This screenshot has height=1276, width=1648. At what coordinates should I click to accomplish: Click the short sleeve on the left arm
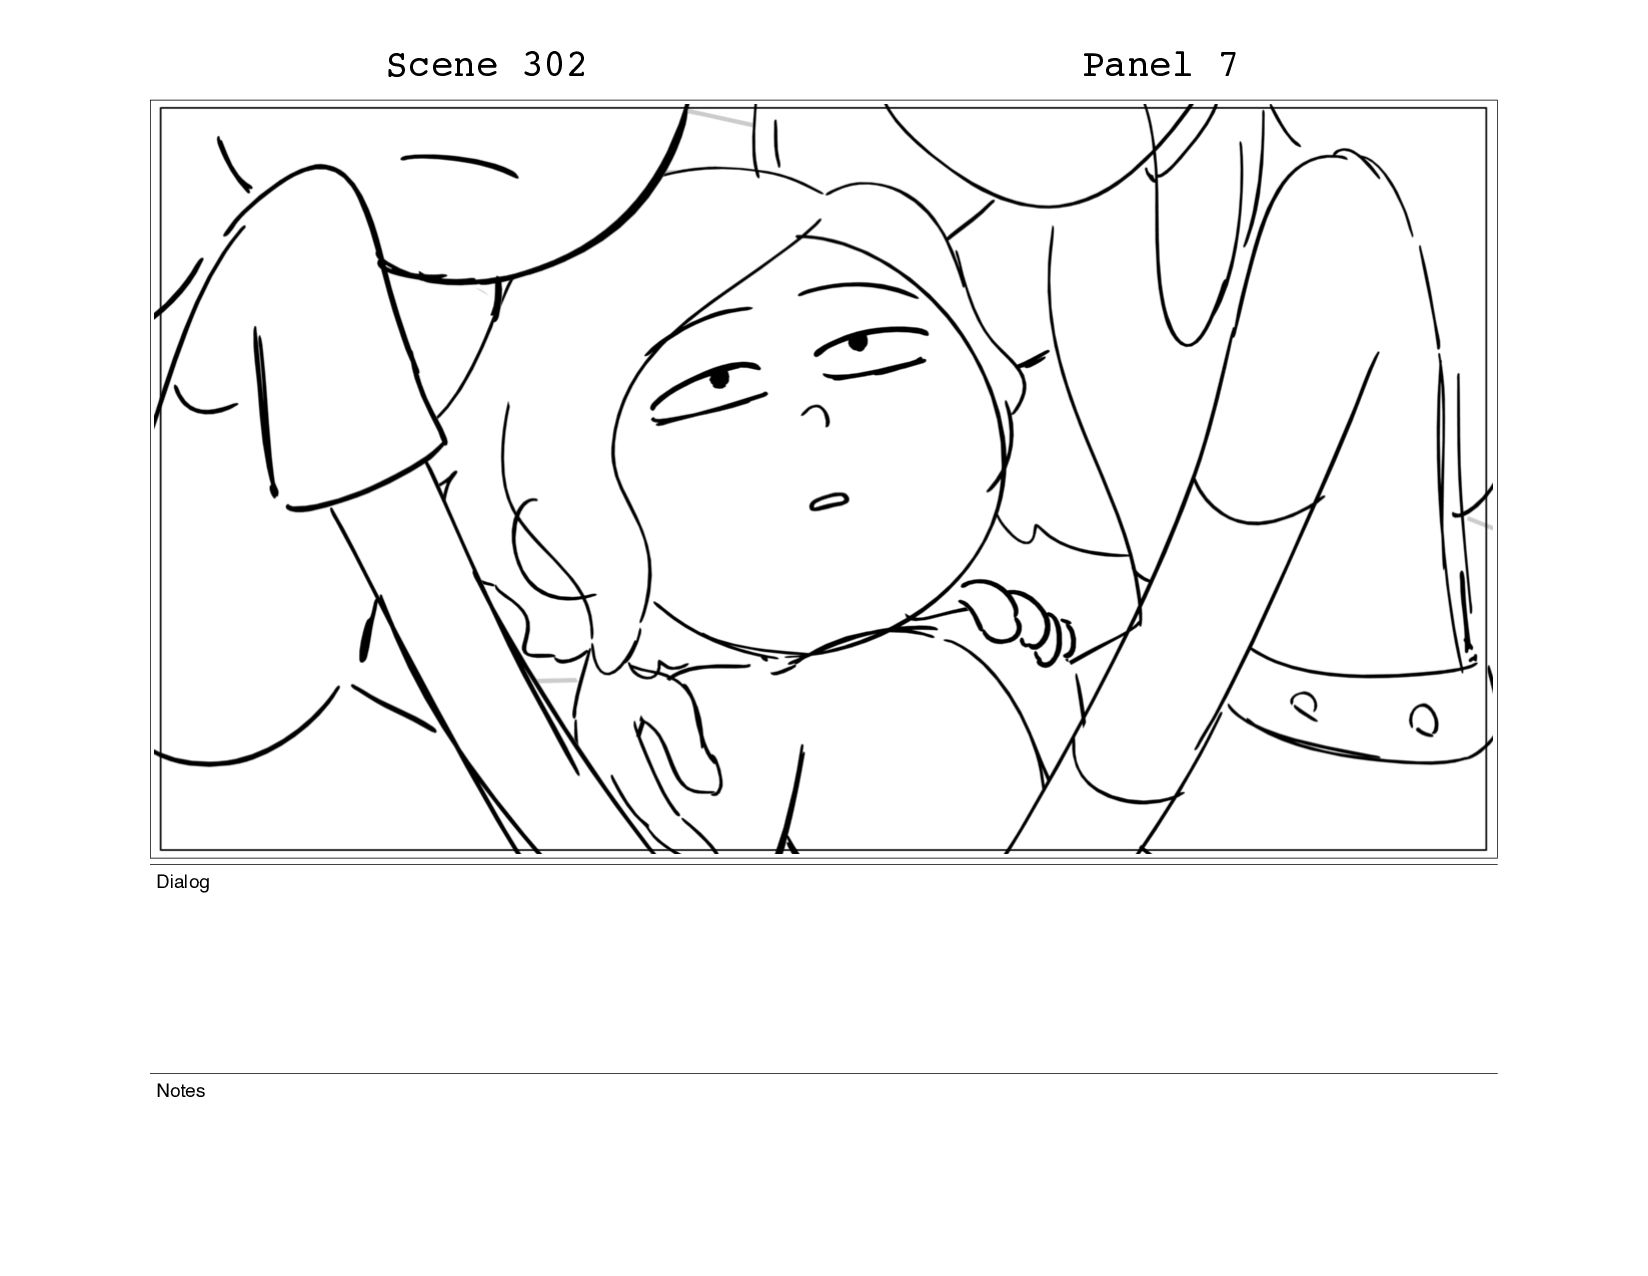tap(310, 340)
